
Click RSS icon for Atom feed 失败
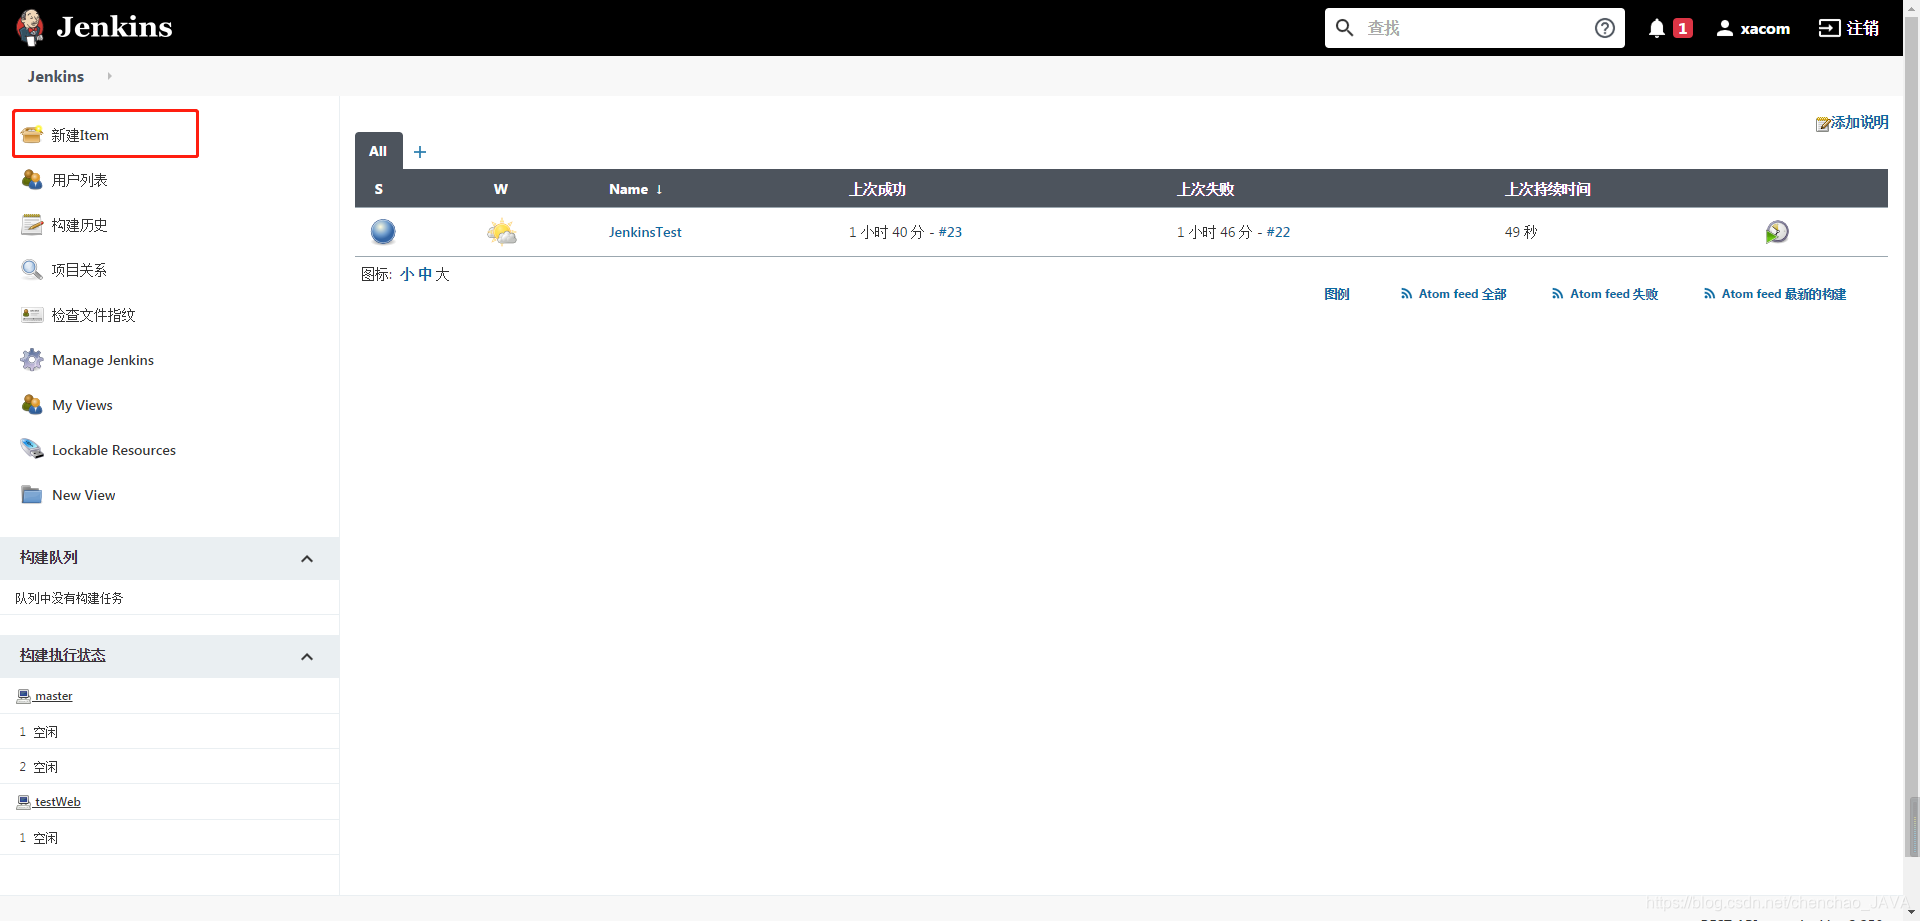(x=1558, y=293)
